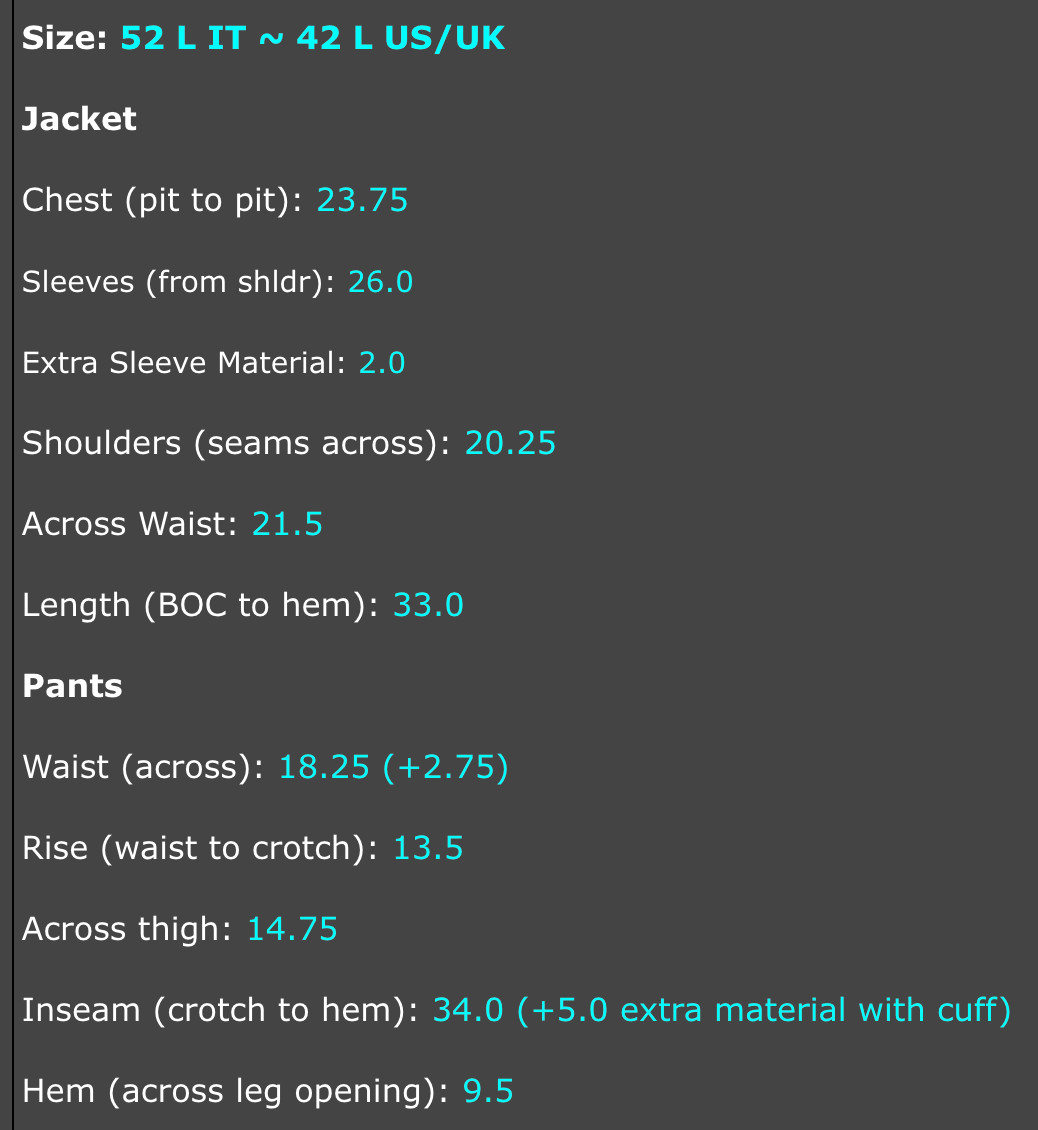Click the 'Size:' label text
The height and width of the screenshot is (1130, 1038).
click(64, 37)
